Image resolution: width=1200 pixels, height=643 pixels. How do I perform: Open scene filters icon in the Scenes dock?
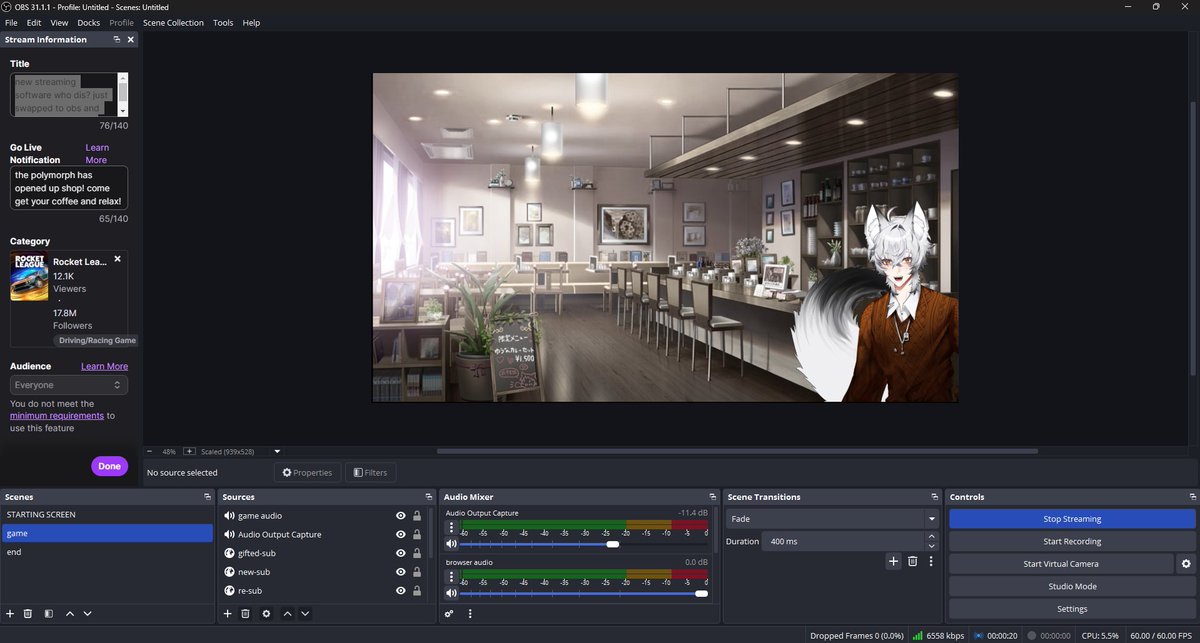pos(48,613)
